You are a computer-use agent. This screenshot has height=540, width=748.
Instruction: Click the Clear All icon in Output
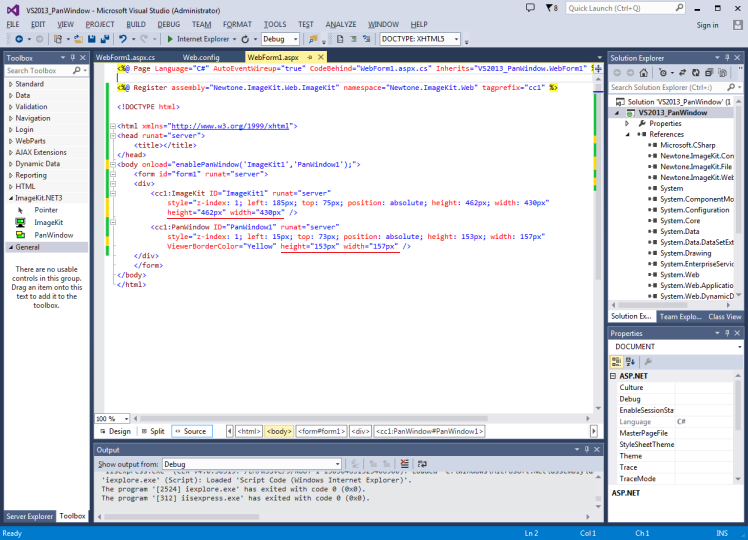pos(405,464)
